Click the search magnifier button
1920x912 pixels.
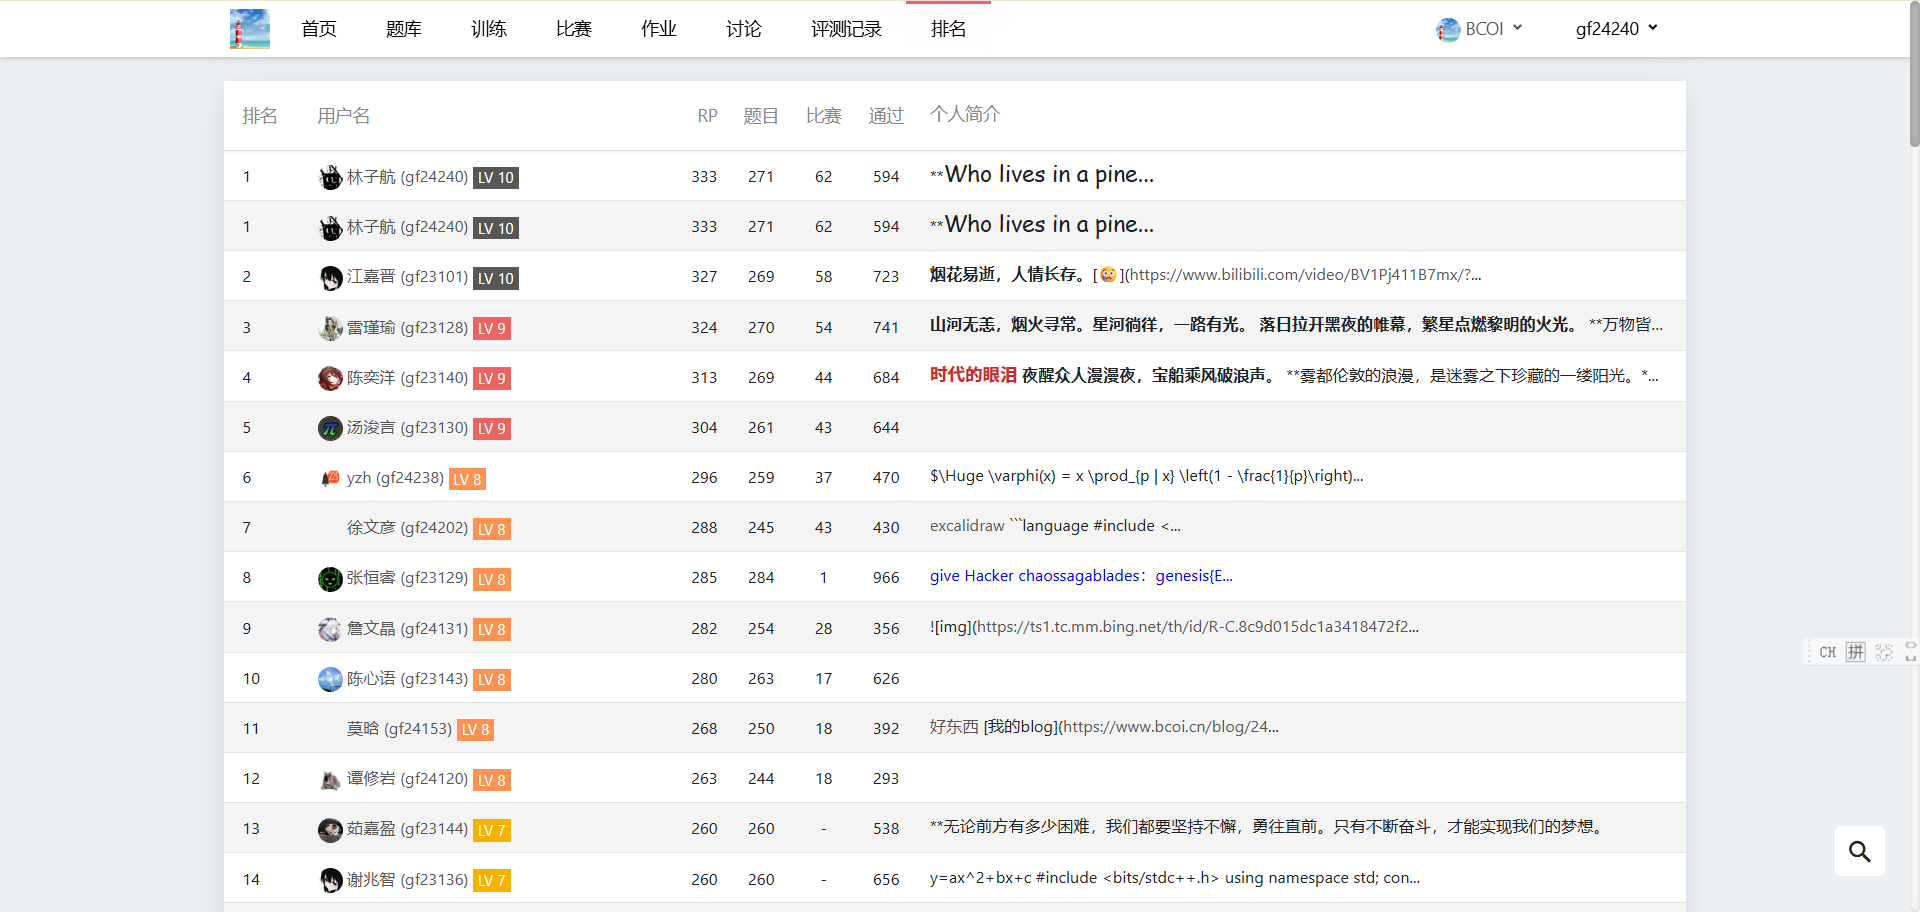pyautogui.click(x=1860, y=851)
